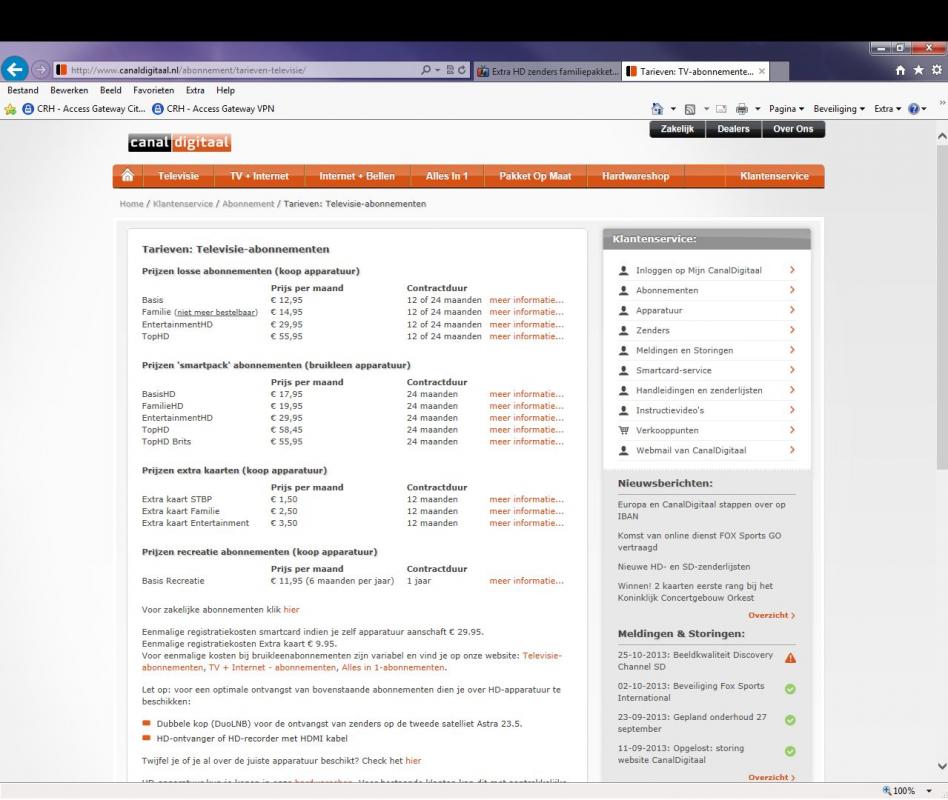Open the Televisie navigation tab
The height and width of the screenshot is (800, 948).
[178, 176]
